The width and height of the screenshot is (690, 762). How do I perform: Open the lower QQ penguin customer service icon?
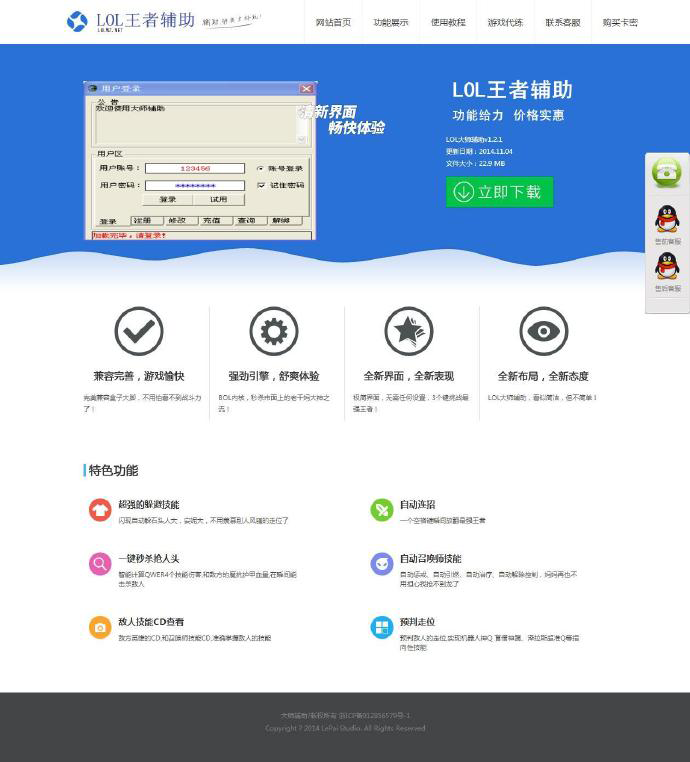[667, 266]
